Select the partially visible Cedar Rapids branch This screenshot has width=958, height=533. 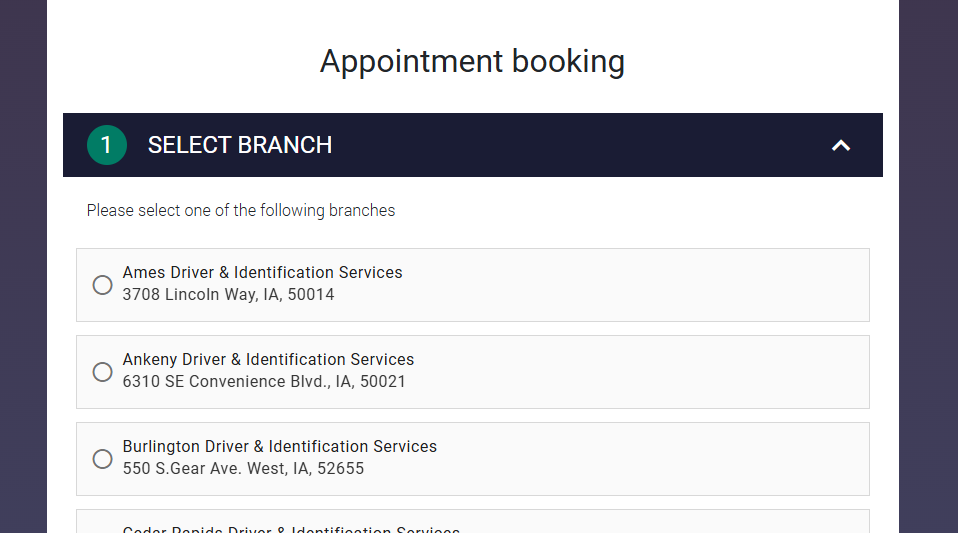473,522
